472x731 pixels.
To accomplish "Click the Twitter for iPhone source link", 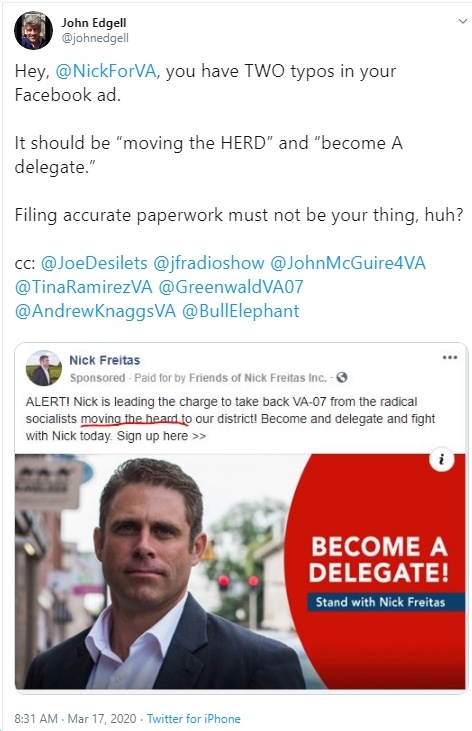I will 194,718.
